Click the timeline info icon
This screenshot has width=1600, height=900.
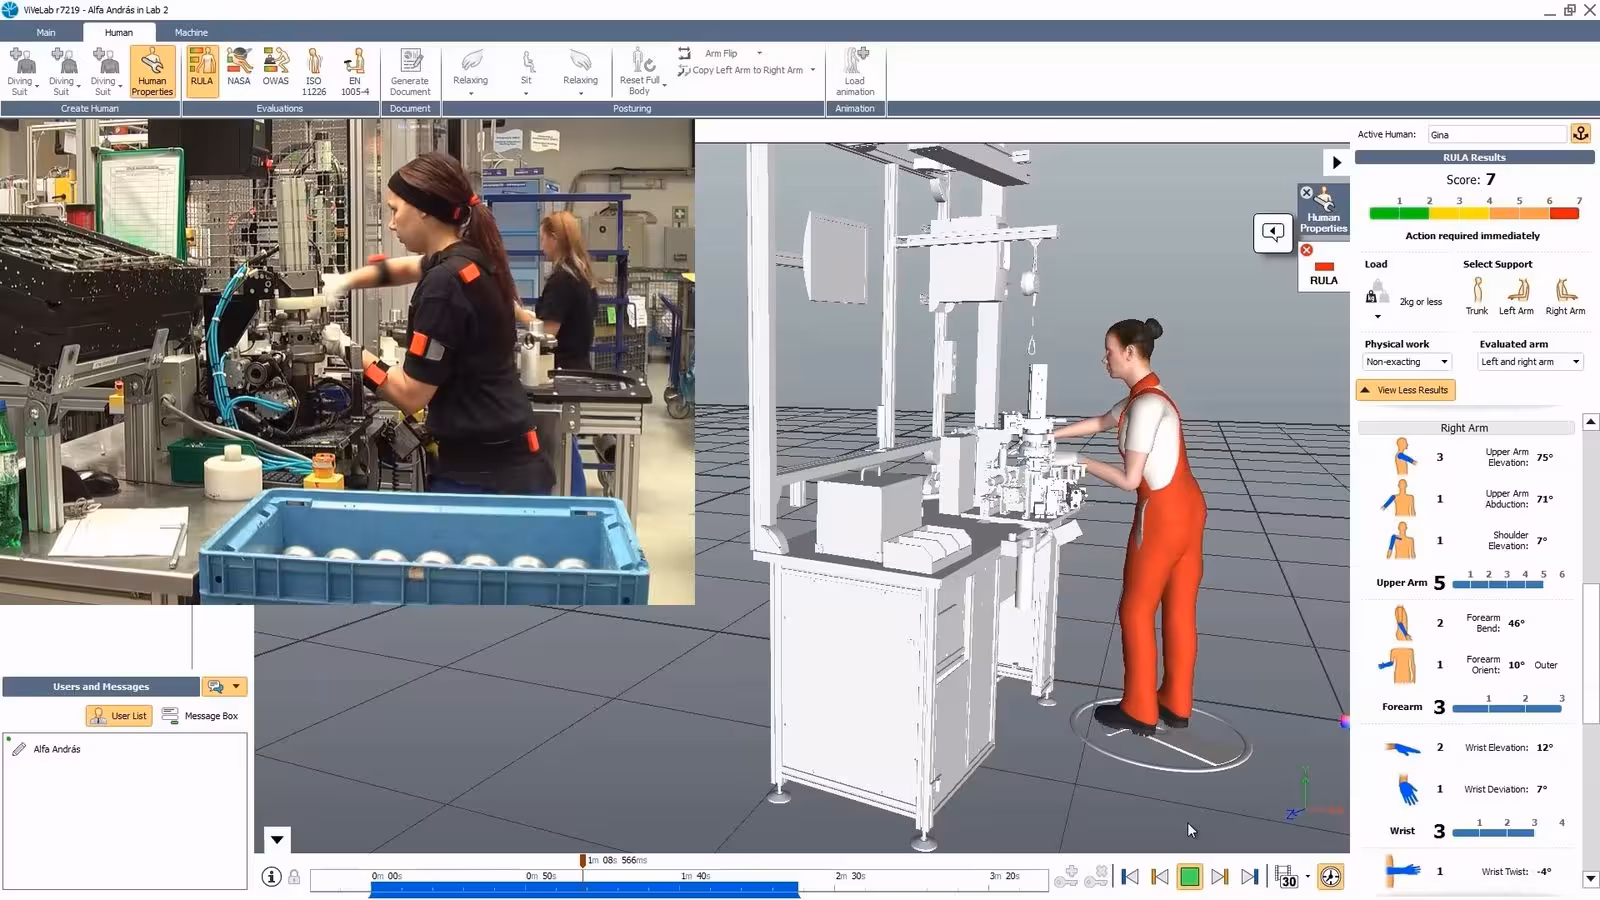(271, 877)
